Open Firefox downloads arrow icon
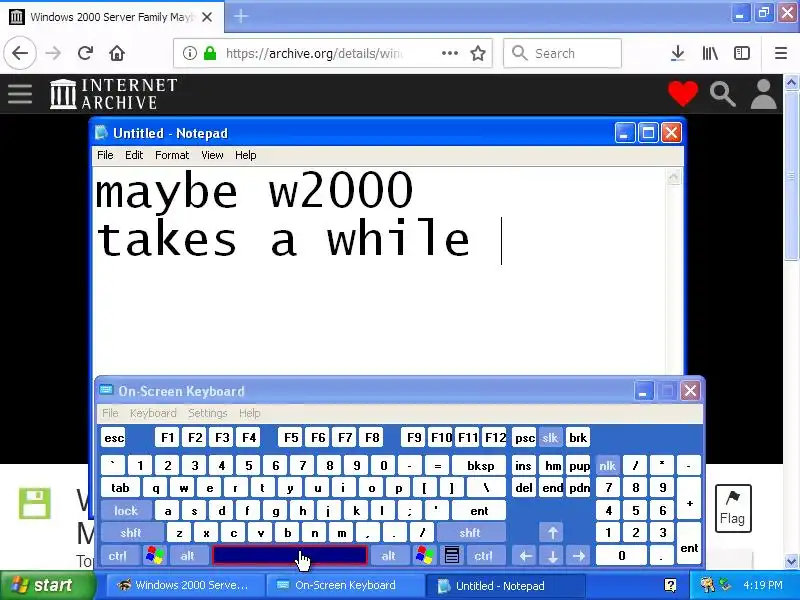The width and height of the screenshot is (800, 600). [x=678, y=53]
